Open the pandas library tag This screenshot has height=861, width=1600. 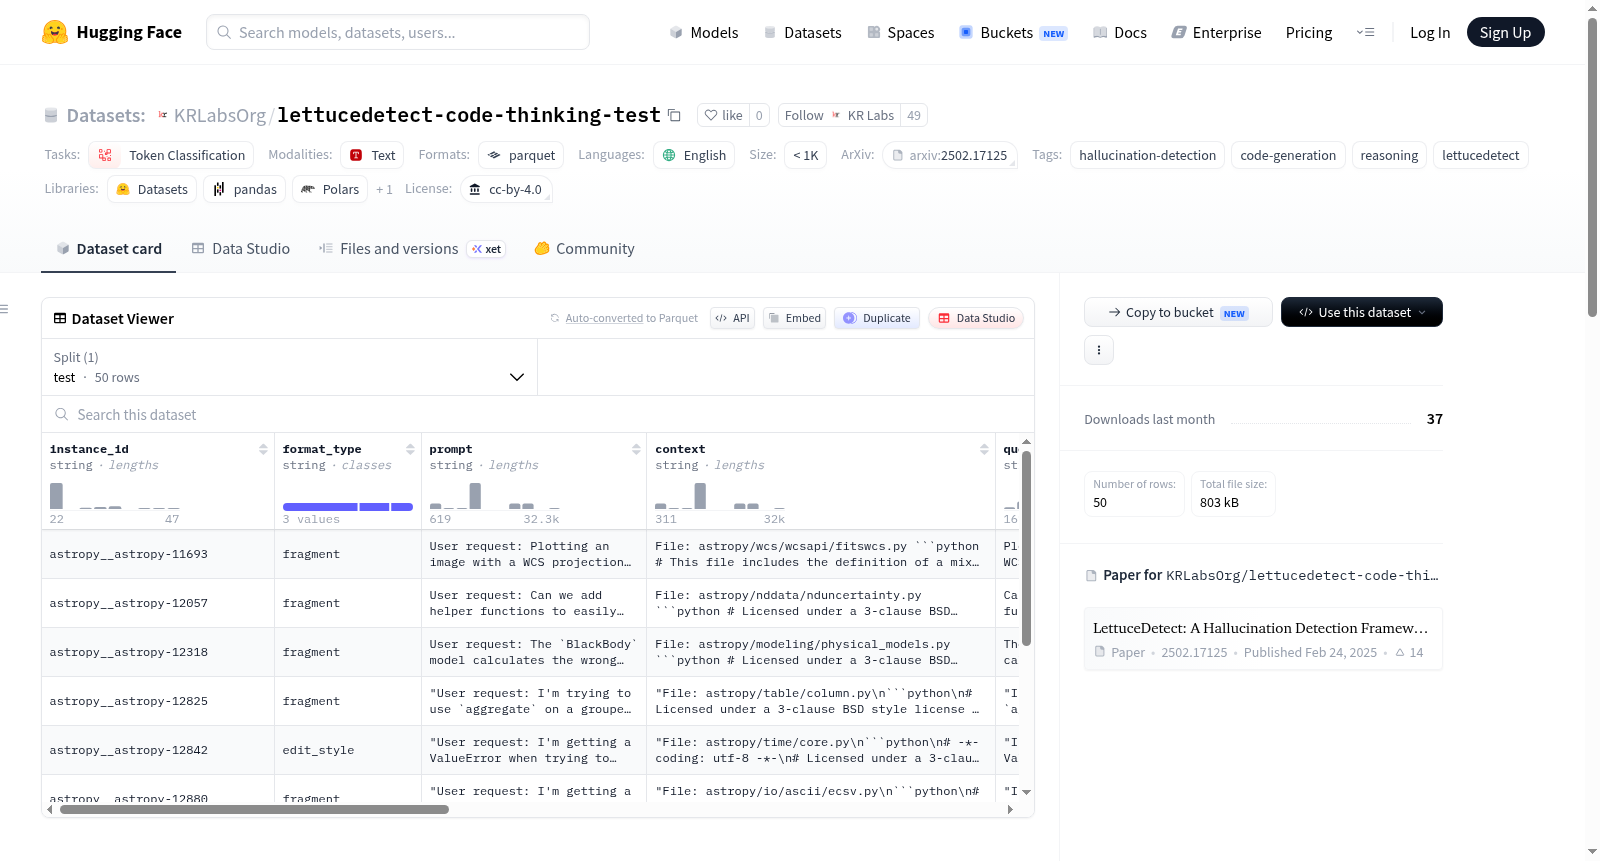click(x=245, y=189)
